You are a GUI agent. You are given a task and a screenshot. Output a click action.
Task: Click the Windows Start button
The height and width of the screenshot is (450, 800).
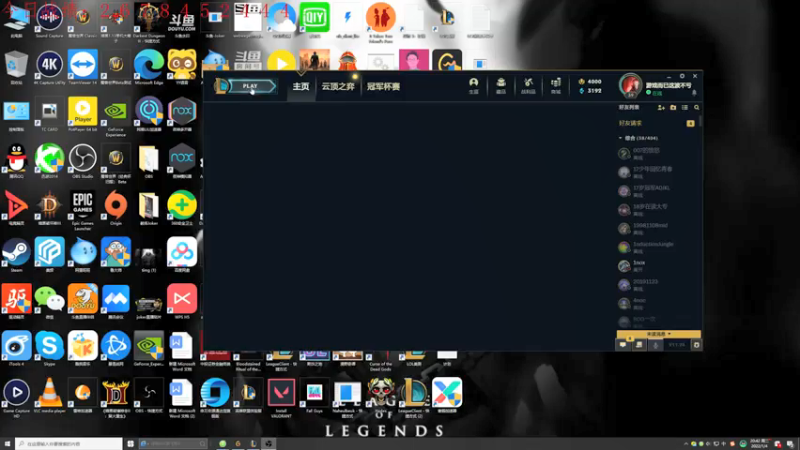(x=7, y=444)
